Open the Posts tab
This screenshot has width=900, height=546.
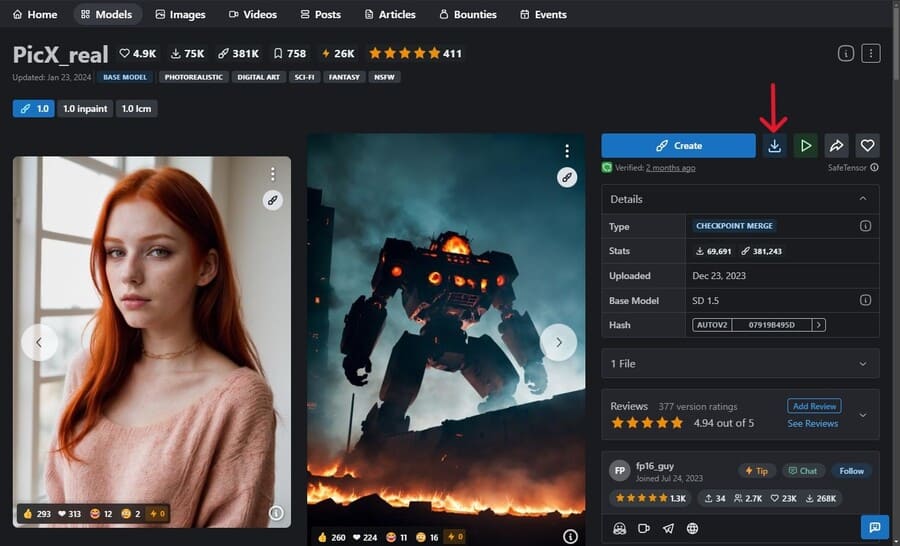[321, 14]
